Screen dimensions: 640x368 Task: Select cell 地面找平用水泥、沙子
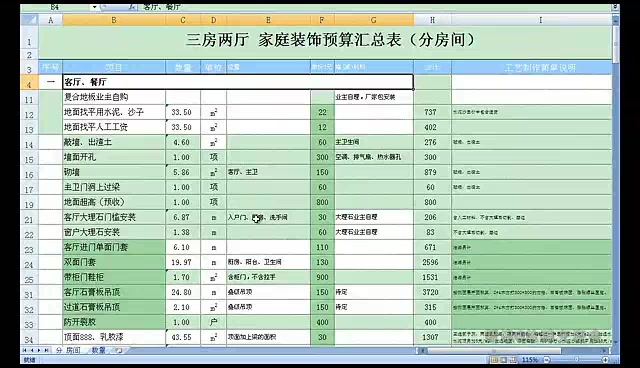tap(114, 112)
